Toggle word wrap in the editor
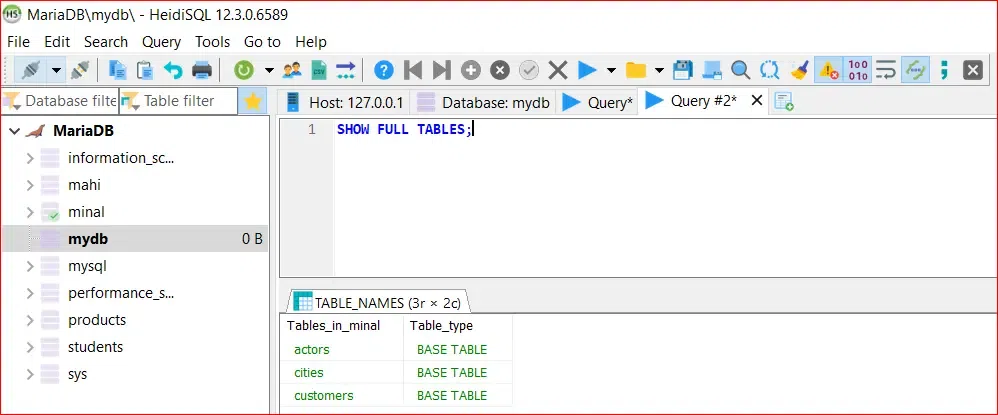The width and height of the screenshot is (998, 415). pyautogui.click(x=886, y=69)
